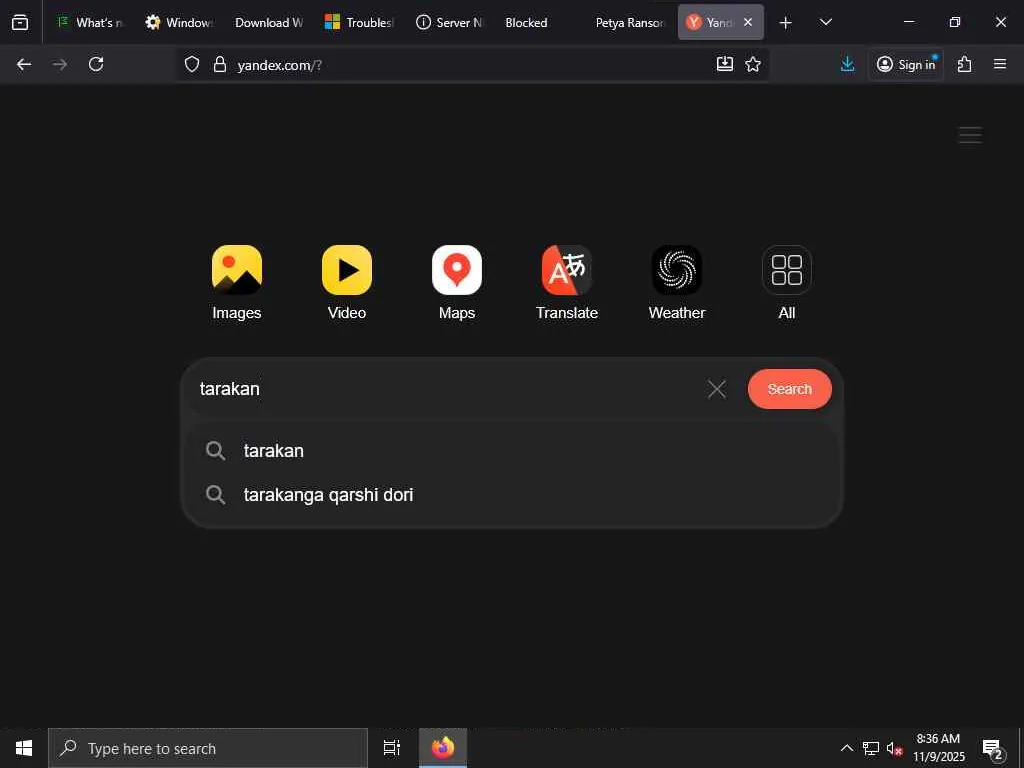
Task: Open the Yandex page hamburger menu
Action: 970,135
